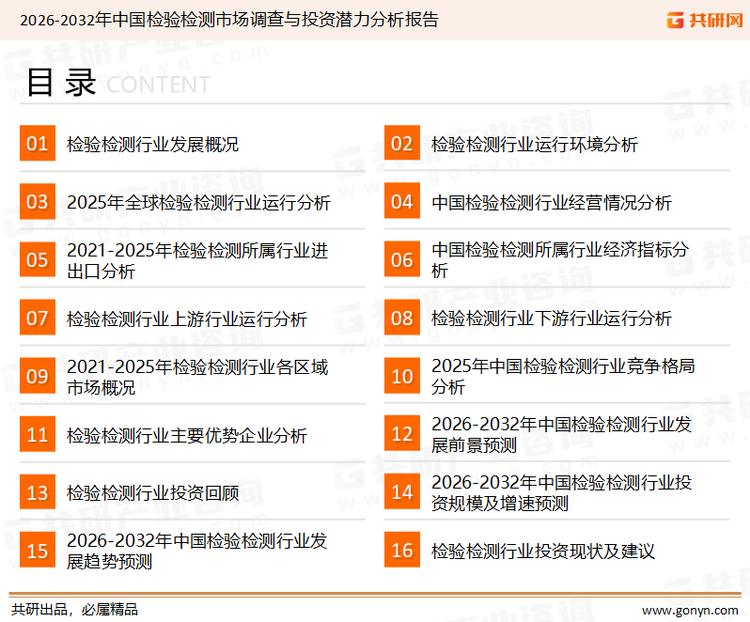
Task: Open 2025年全球检验检测行业运行分析 entry
Action: 198,203
